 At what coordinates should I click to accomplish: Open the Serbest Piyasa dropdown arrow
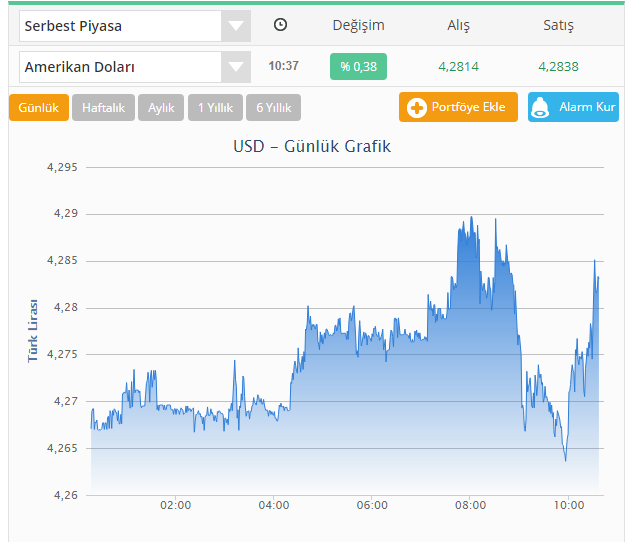click(235, 26)
